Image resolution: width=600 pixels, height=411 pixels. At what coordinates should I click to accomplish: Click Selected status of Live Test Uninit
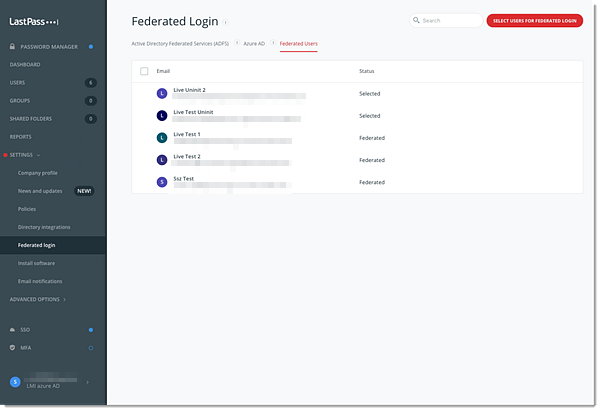tap(370, 116)
